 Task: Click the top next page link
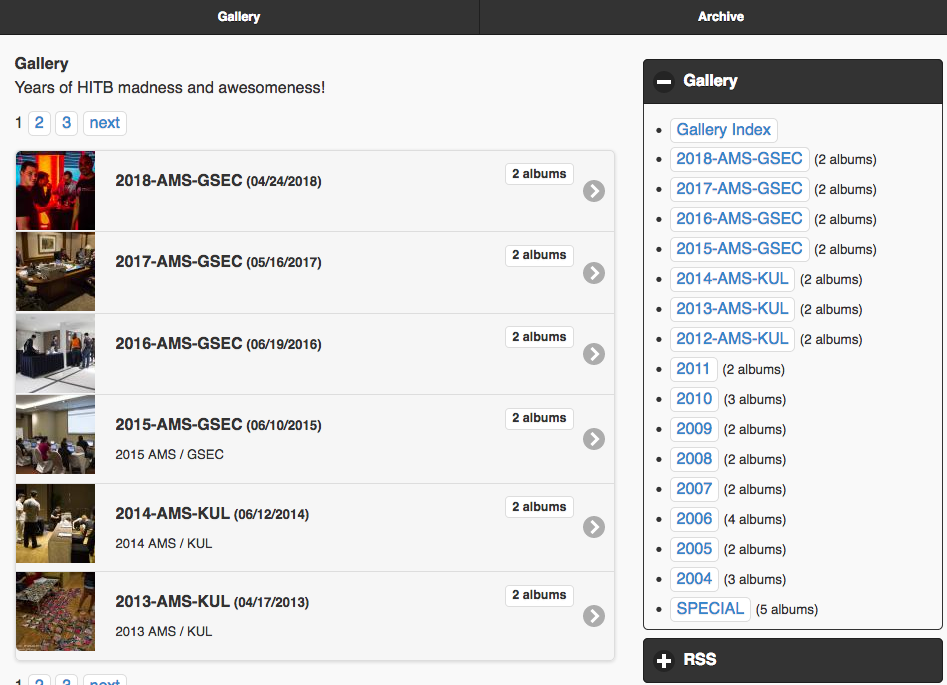pos(104,123)
